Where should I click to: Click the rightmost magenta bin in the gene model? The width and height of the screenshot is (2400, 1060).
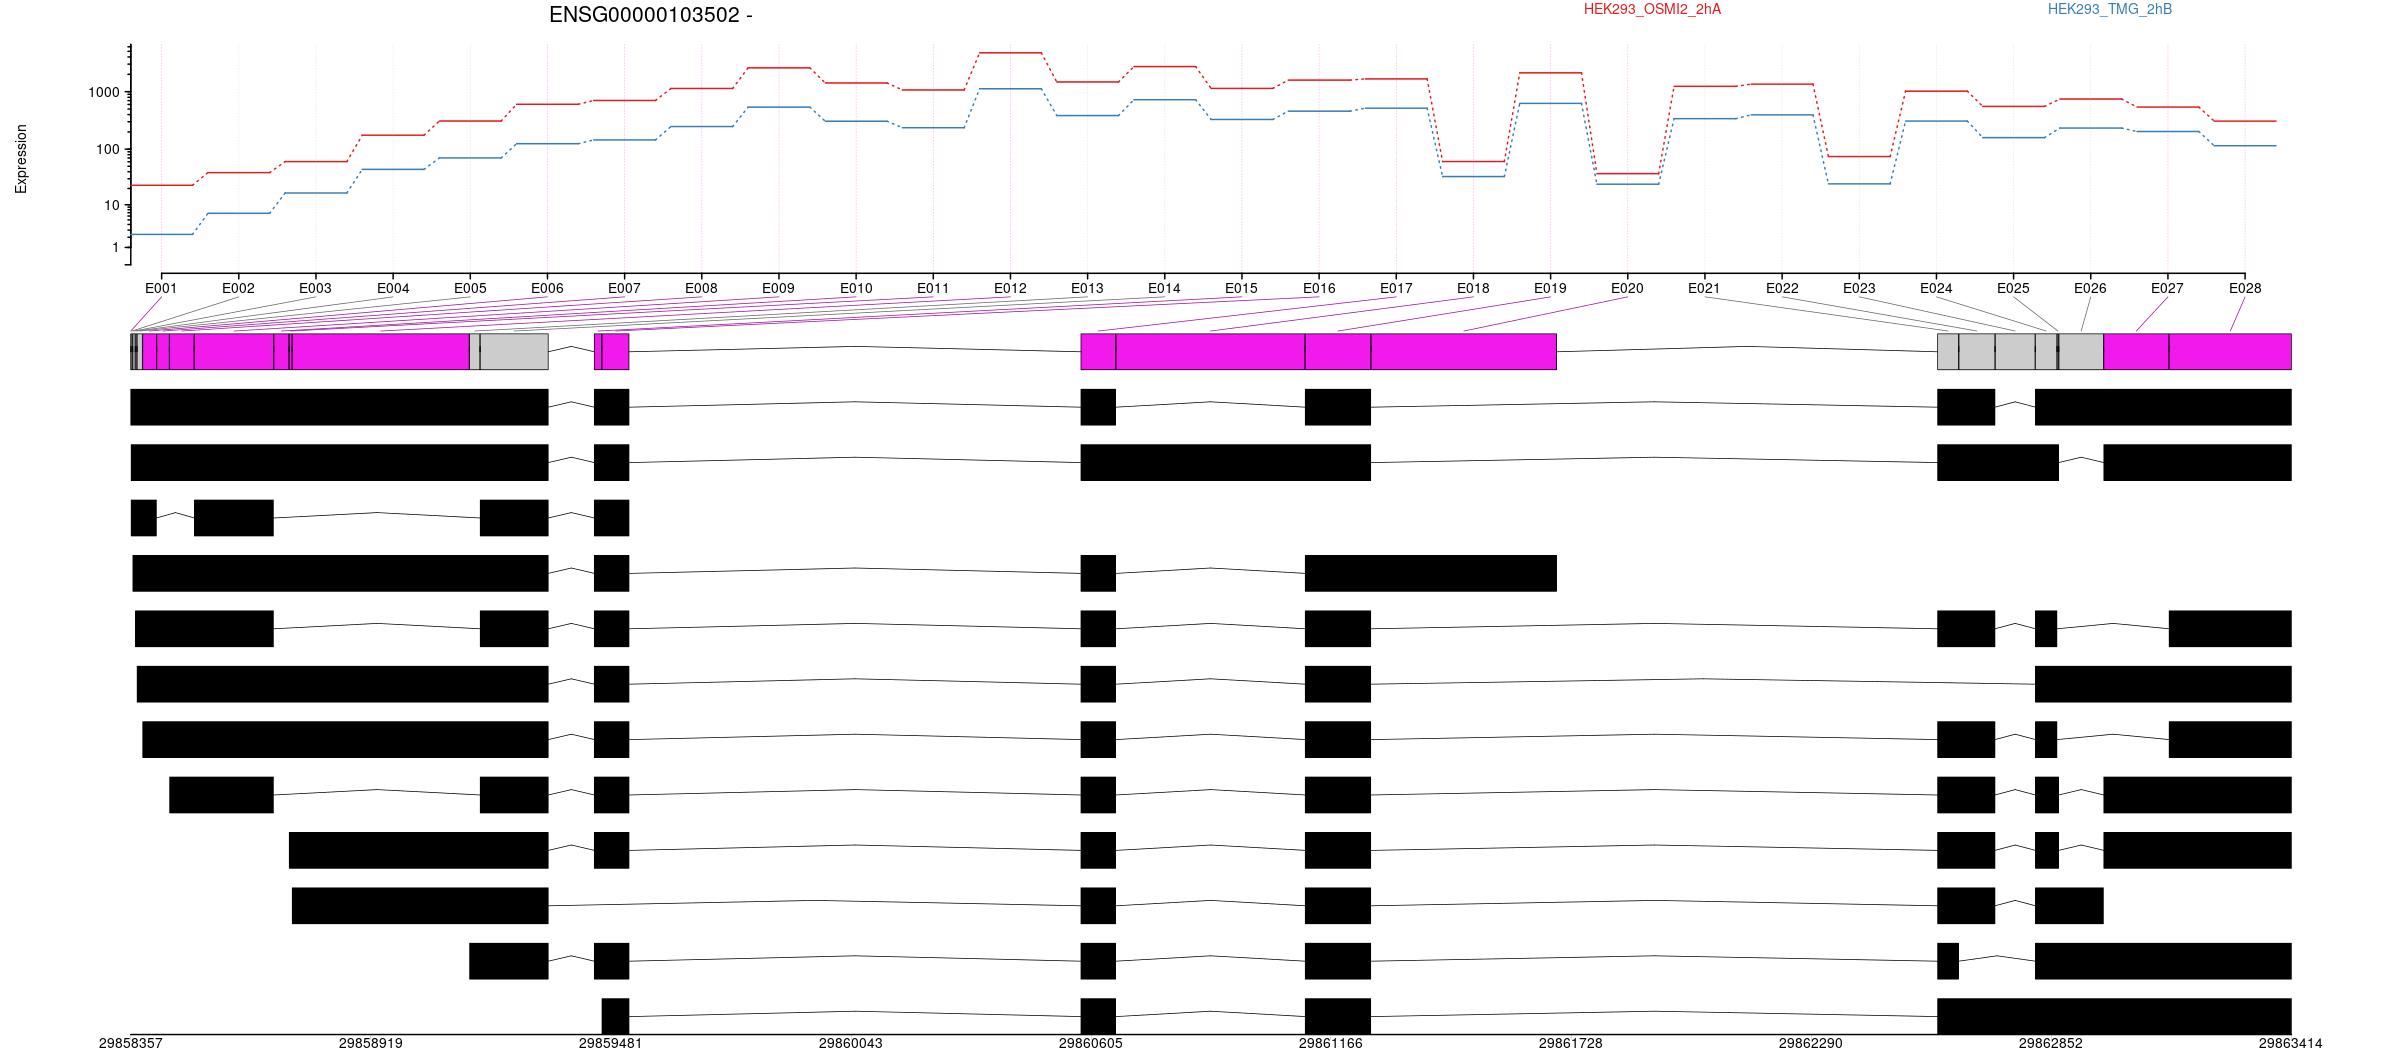coord(2230,352)
